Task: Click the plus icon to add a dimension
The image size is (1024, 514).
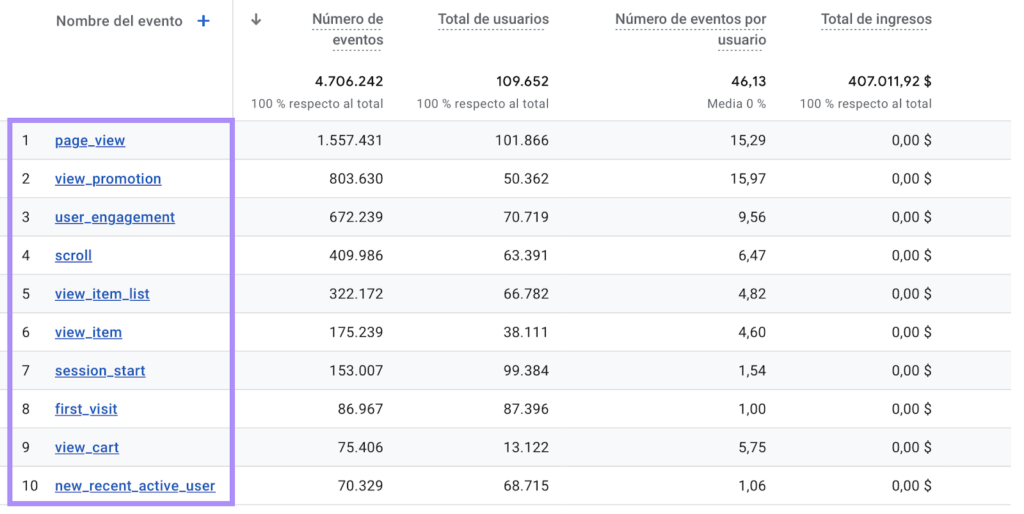Action: (x=204, y=21)
